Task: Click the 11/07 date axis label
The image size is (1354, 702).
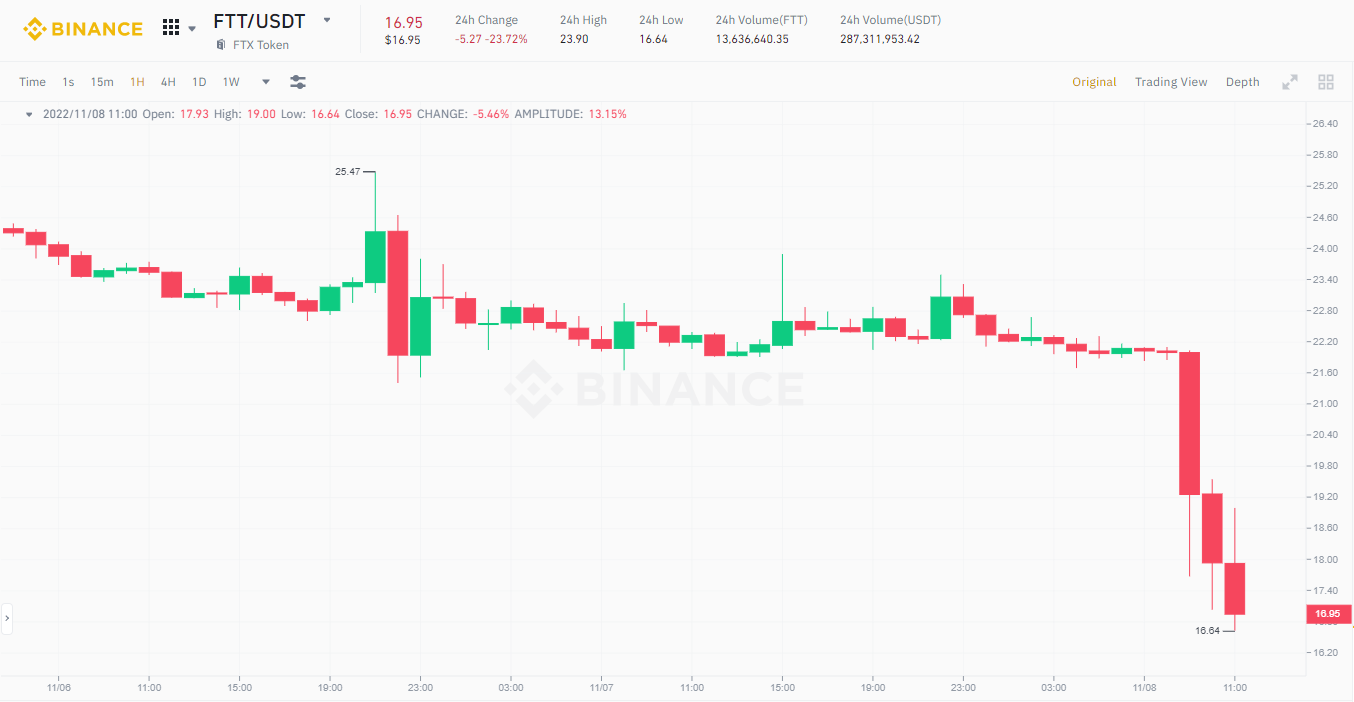Action: tap(601, 688)
